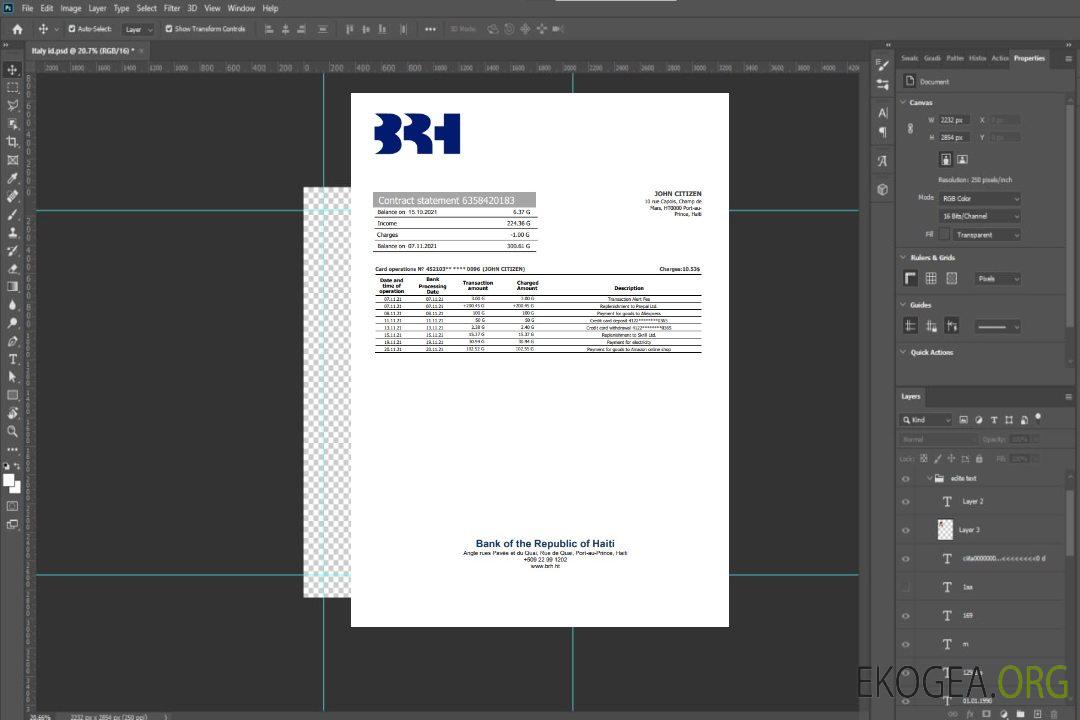Select the Healing Brush tool
This screenshot has width=1080, height=720.
click(x=12, y=196)
